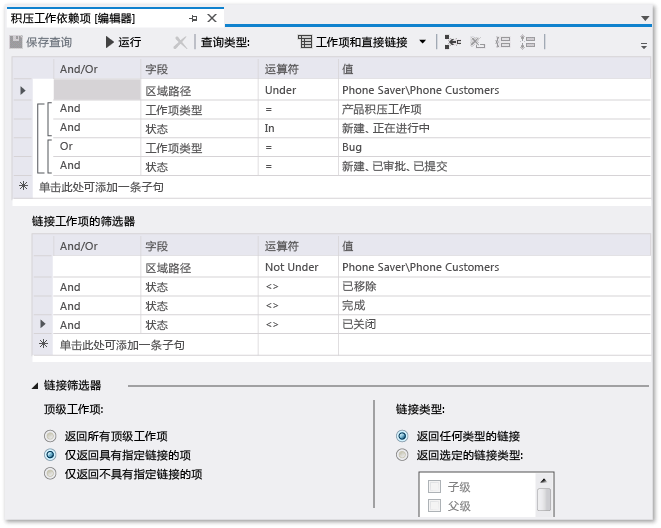Click the 工作项类型 field in 产品积压工作项 row

[199, 110]
